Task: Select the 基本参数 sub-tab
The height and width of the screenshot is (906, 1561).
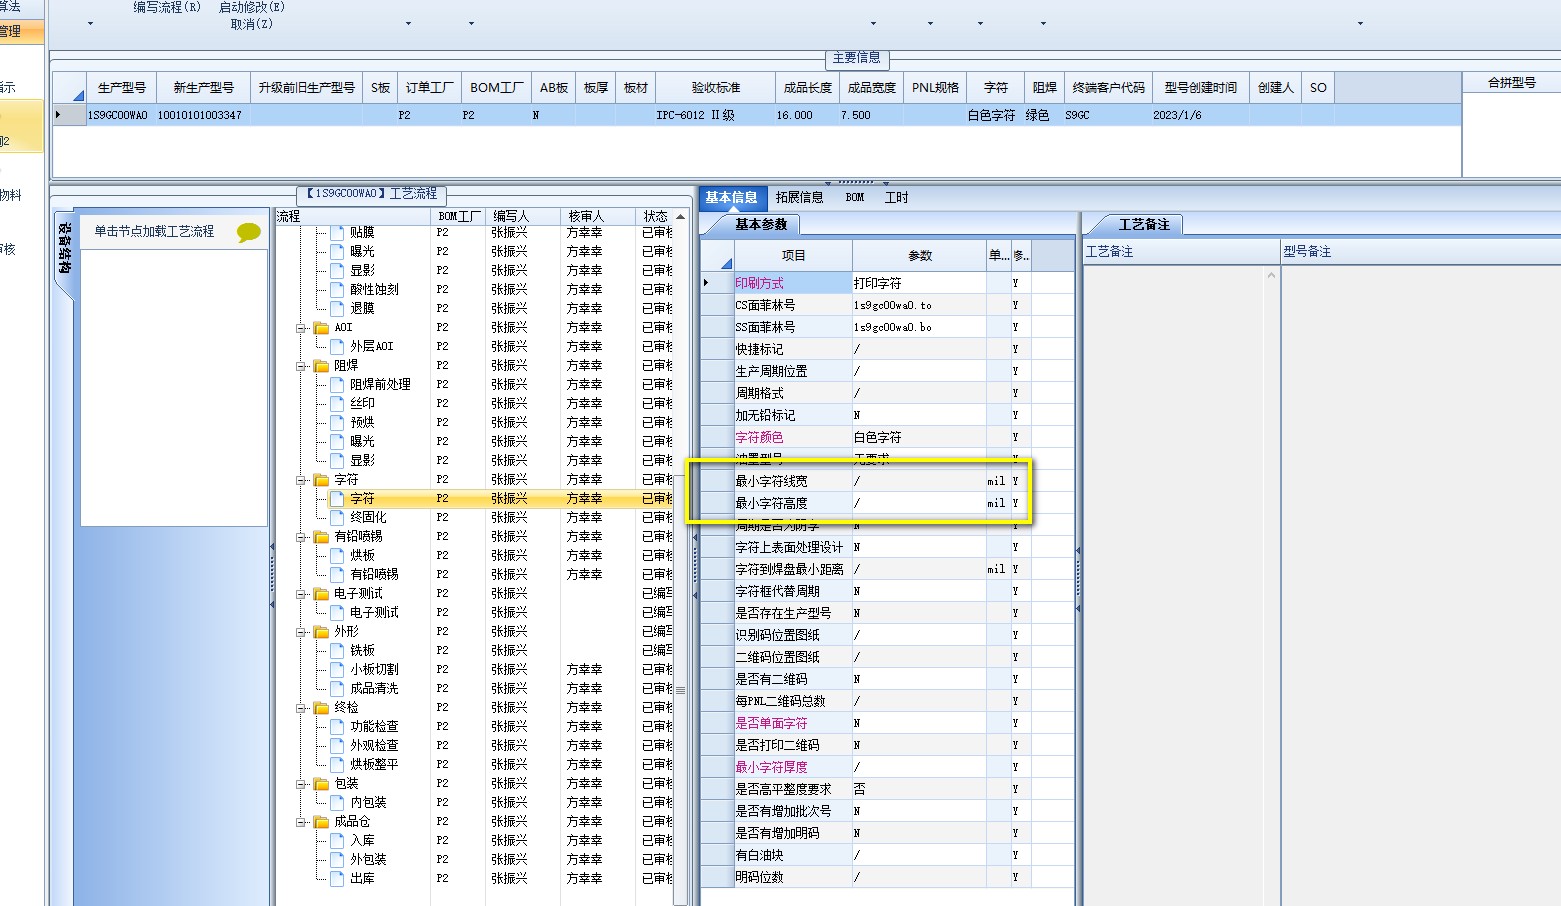Action: click(x=761, y=225)
